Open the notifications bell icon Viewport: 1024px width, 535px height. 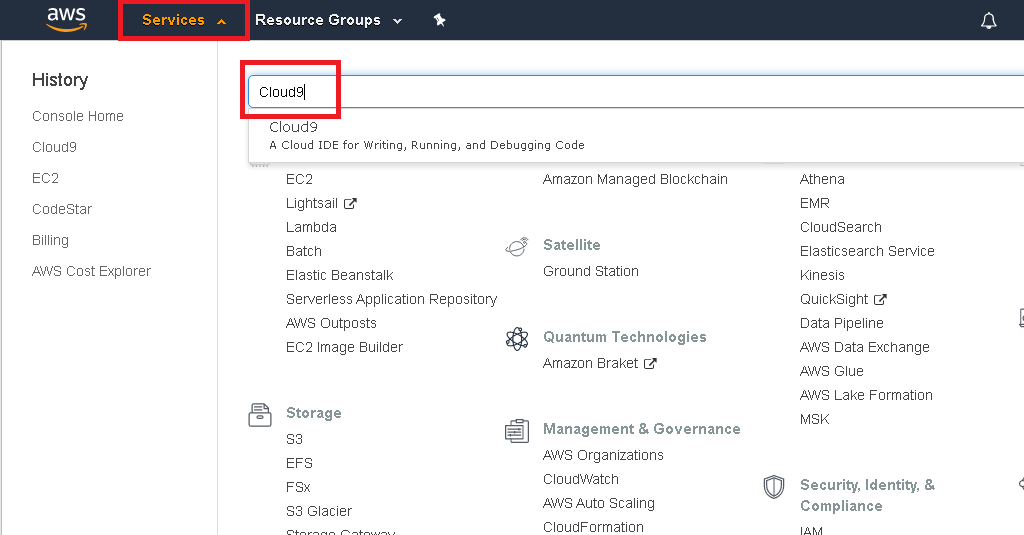[989, 21]
